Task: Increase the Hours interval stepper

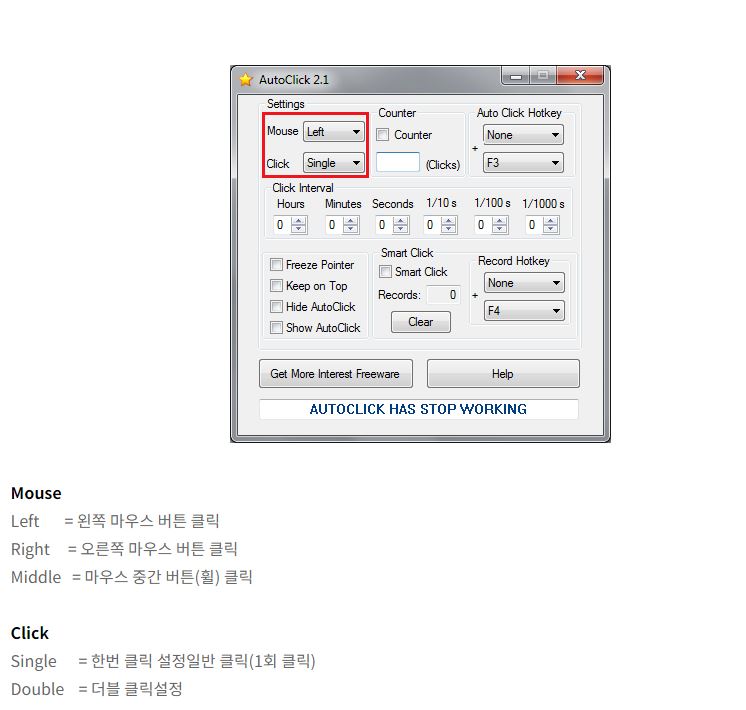Action: pyautogui.click(x=299, y=221)
